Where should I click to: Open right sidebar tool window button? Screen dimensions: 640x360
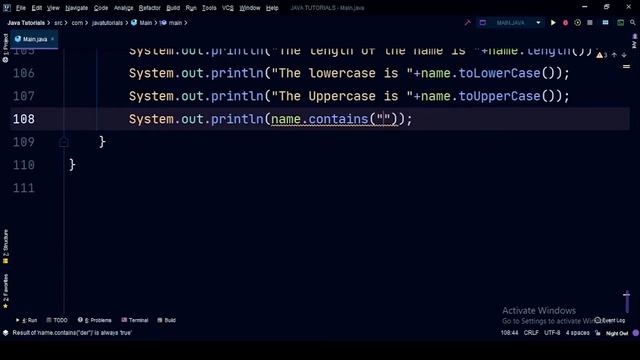635,42
